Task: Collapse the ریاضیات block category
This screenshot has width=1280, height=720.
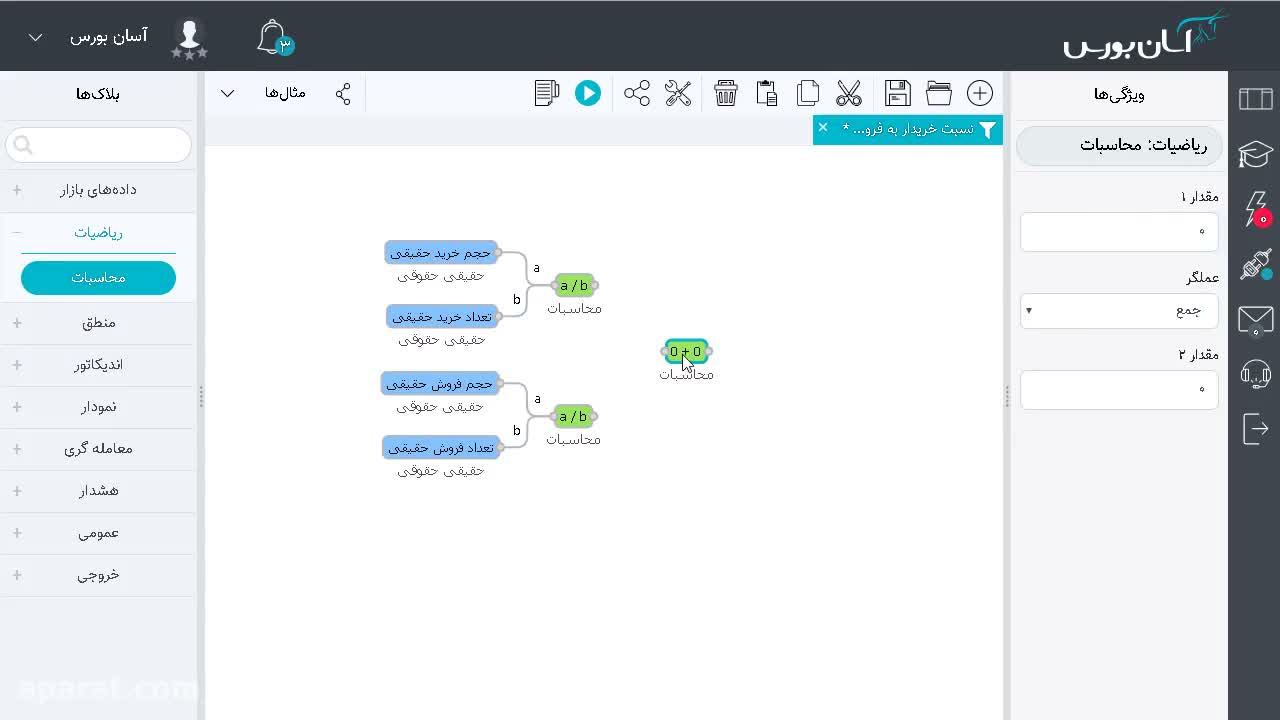Action: (x=98, y=233)
